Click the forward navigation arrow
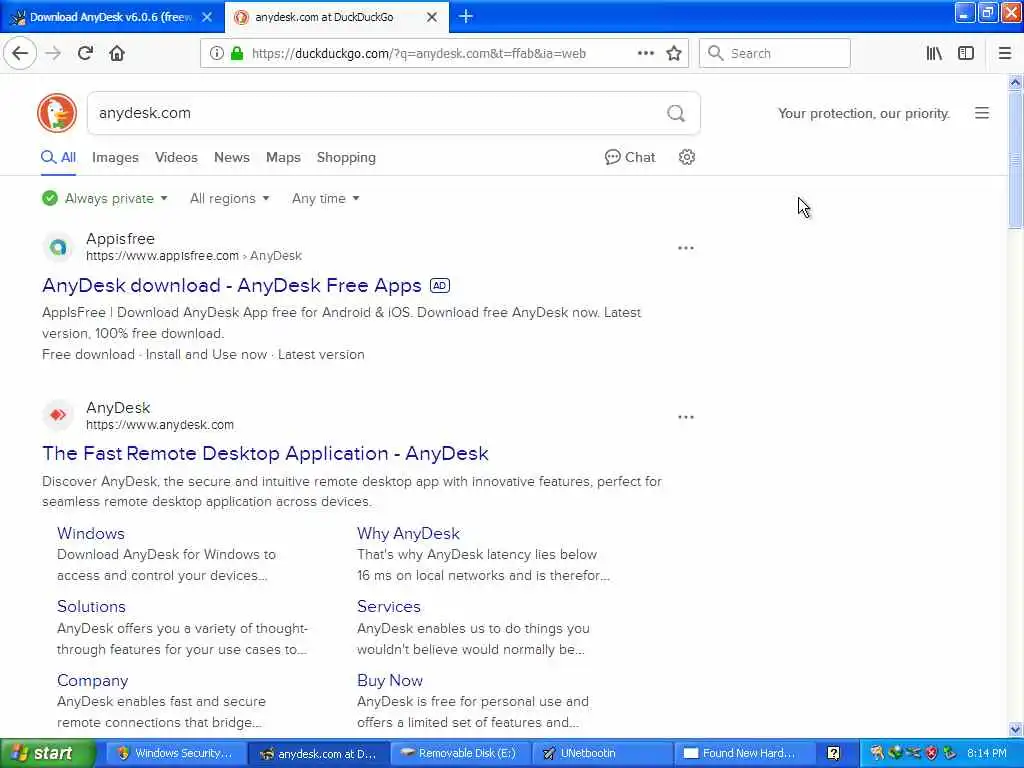Screen dimensions: 1024x768 point(54,53)
